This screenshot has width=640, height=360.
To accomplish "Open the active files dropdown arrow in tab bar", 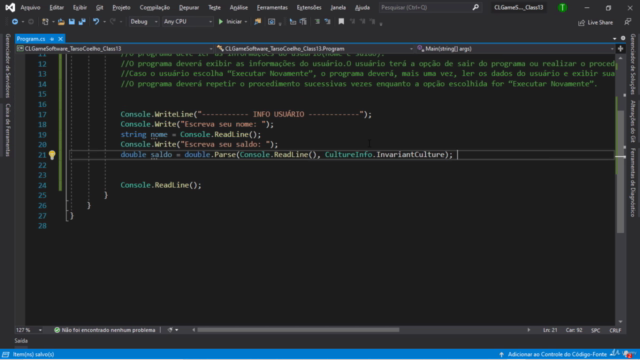I will (x=615, y=38).
